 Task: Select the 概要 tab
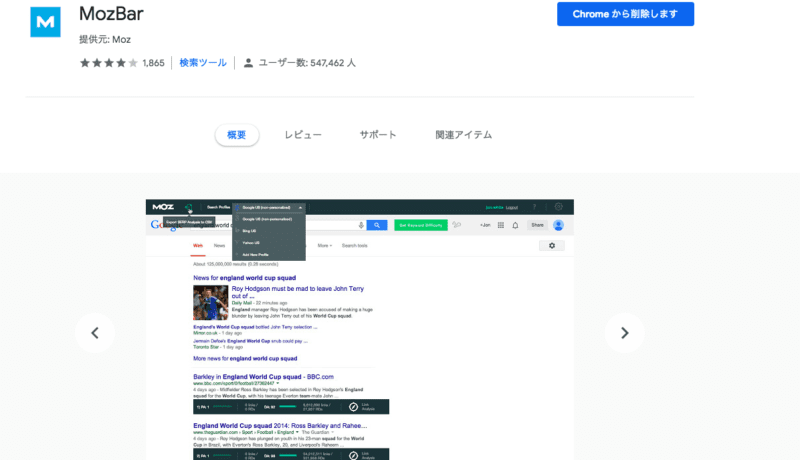pyautogui.click(x=237, y=135)
